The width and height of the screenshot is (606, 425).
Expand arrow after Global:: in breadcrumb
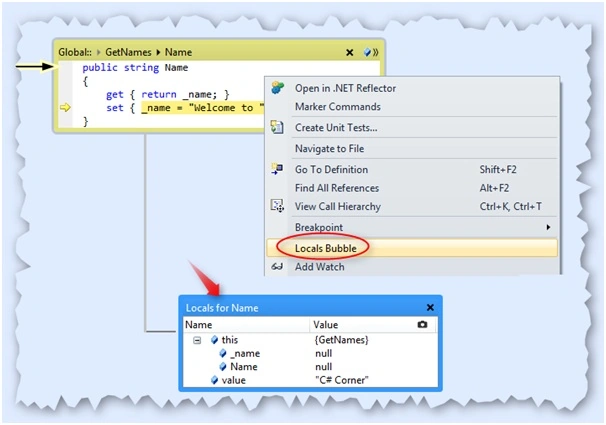[99, 52]
